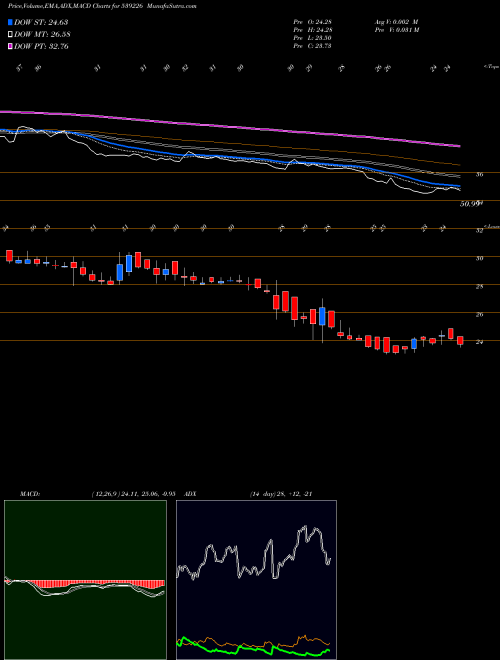Click the 'MACD:' panel label
The image size is (500, 660).
coord(29,493)
